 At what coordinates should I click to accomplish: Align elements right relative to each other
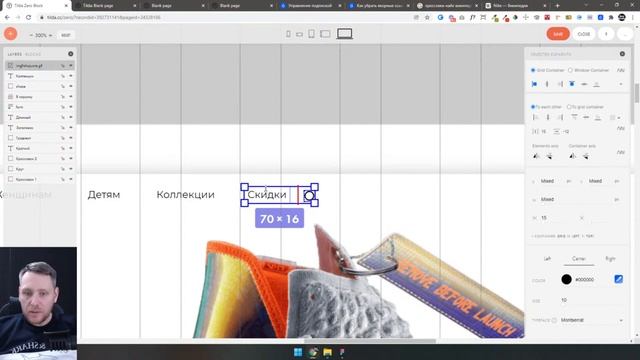(560, 118)
